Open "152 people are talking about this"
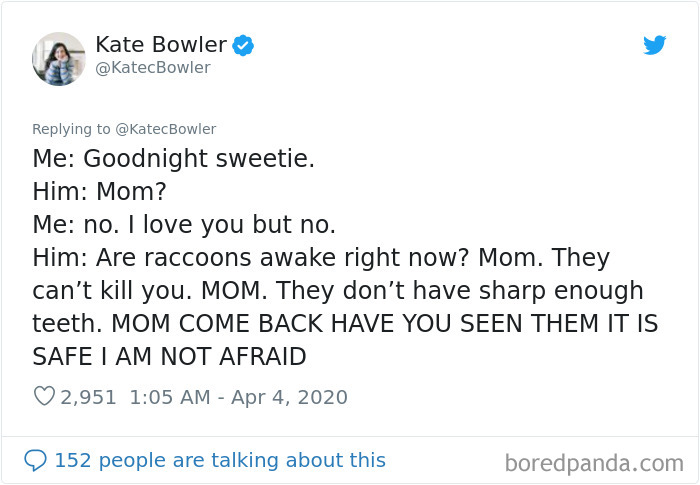This screenshot has height=485, width=700. click(x=219, y=460)
